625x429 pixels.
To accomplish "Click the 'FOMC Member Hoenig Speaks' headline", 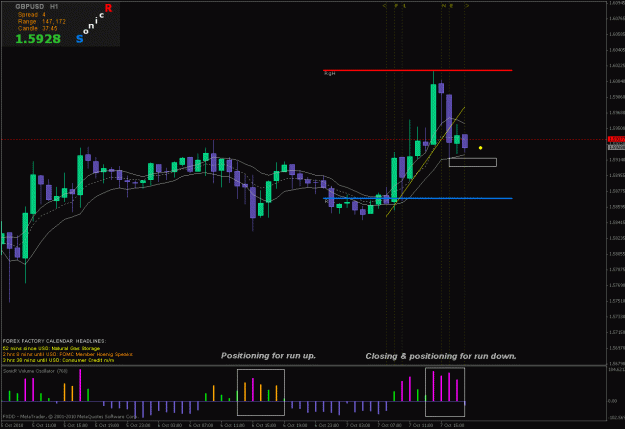I will click(x=96, y=354).
